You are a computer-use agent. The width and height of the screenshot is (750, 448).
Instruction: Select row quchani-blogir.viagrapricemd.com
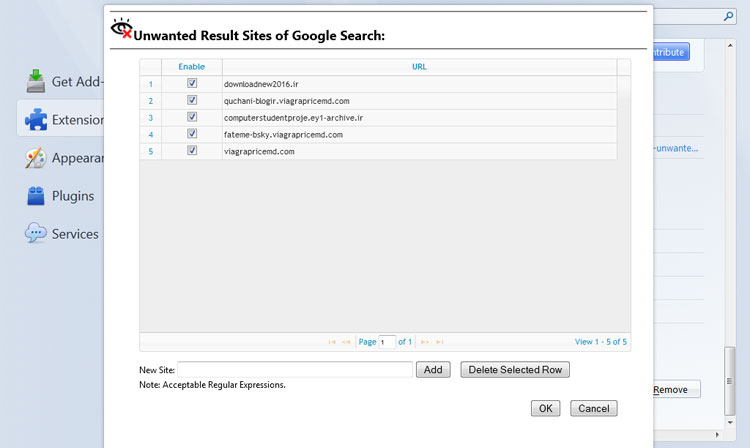(378, 101)
